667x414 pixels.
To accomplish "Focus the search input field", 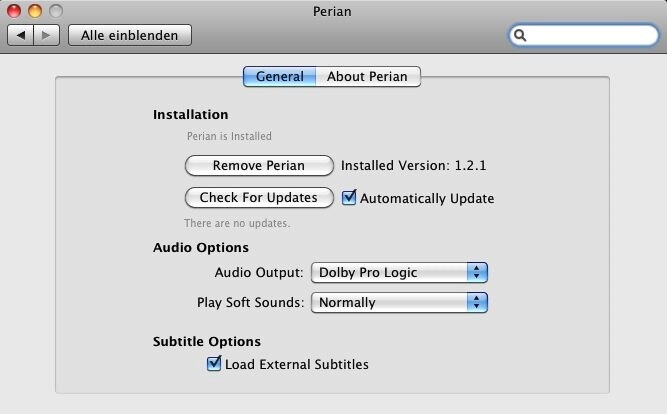I will 590,35.
